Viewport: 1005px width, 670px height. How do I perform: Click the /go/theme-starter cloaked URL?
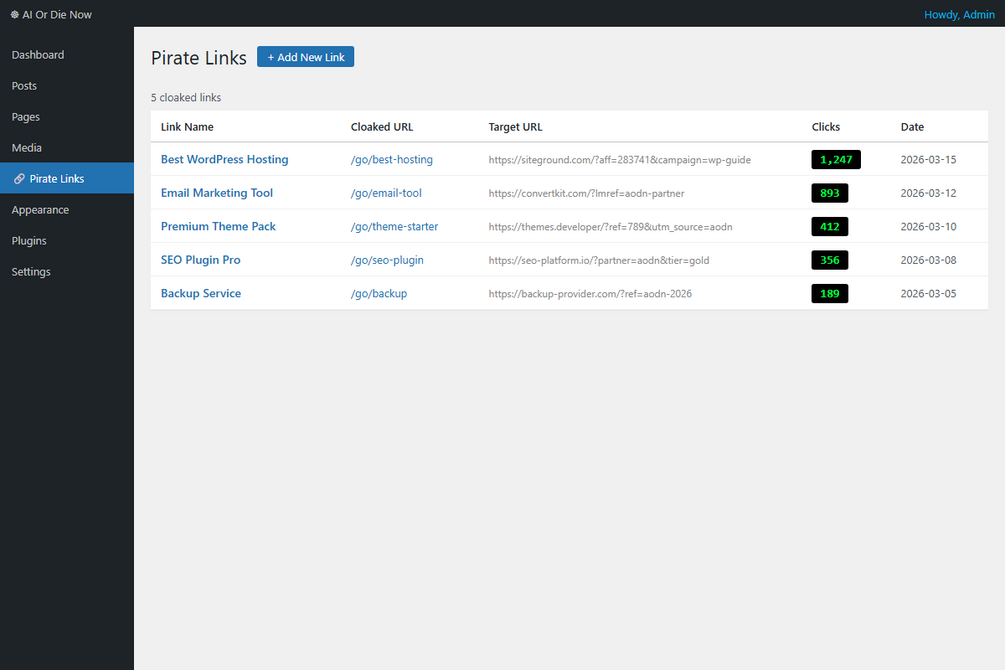click(x=394, y=226)
